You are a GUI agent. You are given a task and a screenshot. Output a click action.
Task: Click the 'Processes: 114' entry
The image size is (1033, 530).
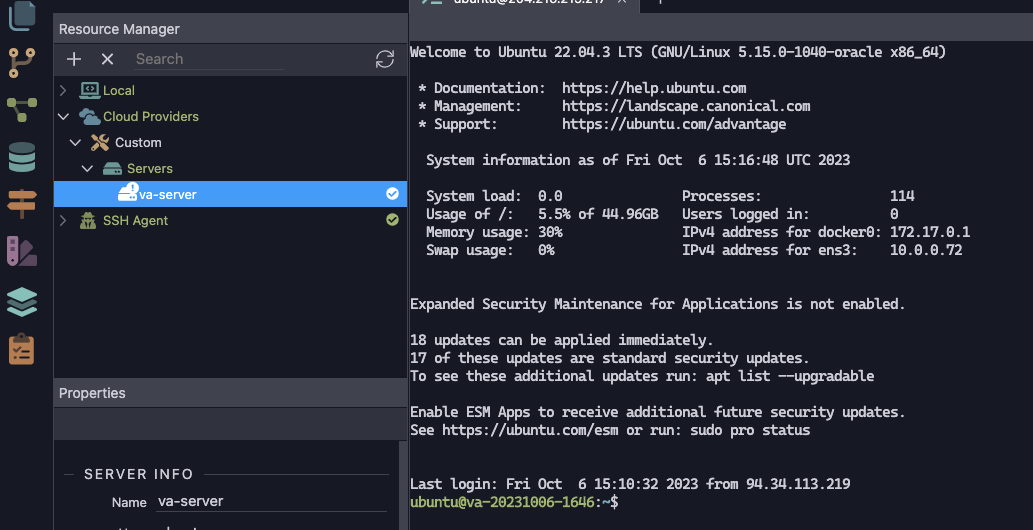[x=798, y=196]
